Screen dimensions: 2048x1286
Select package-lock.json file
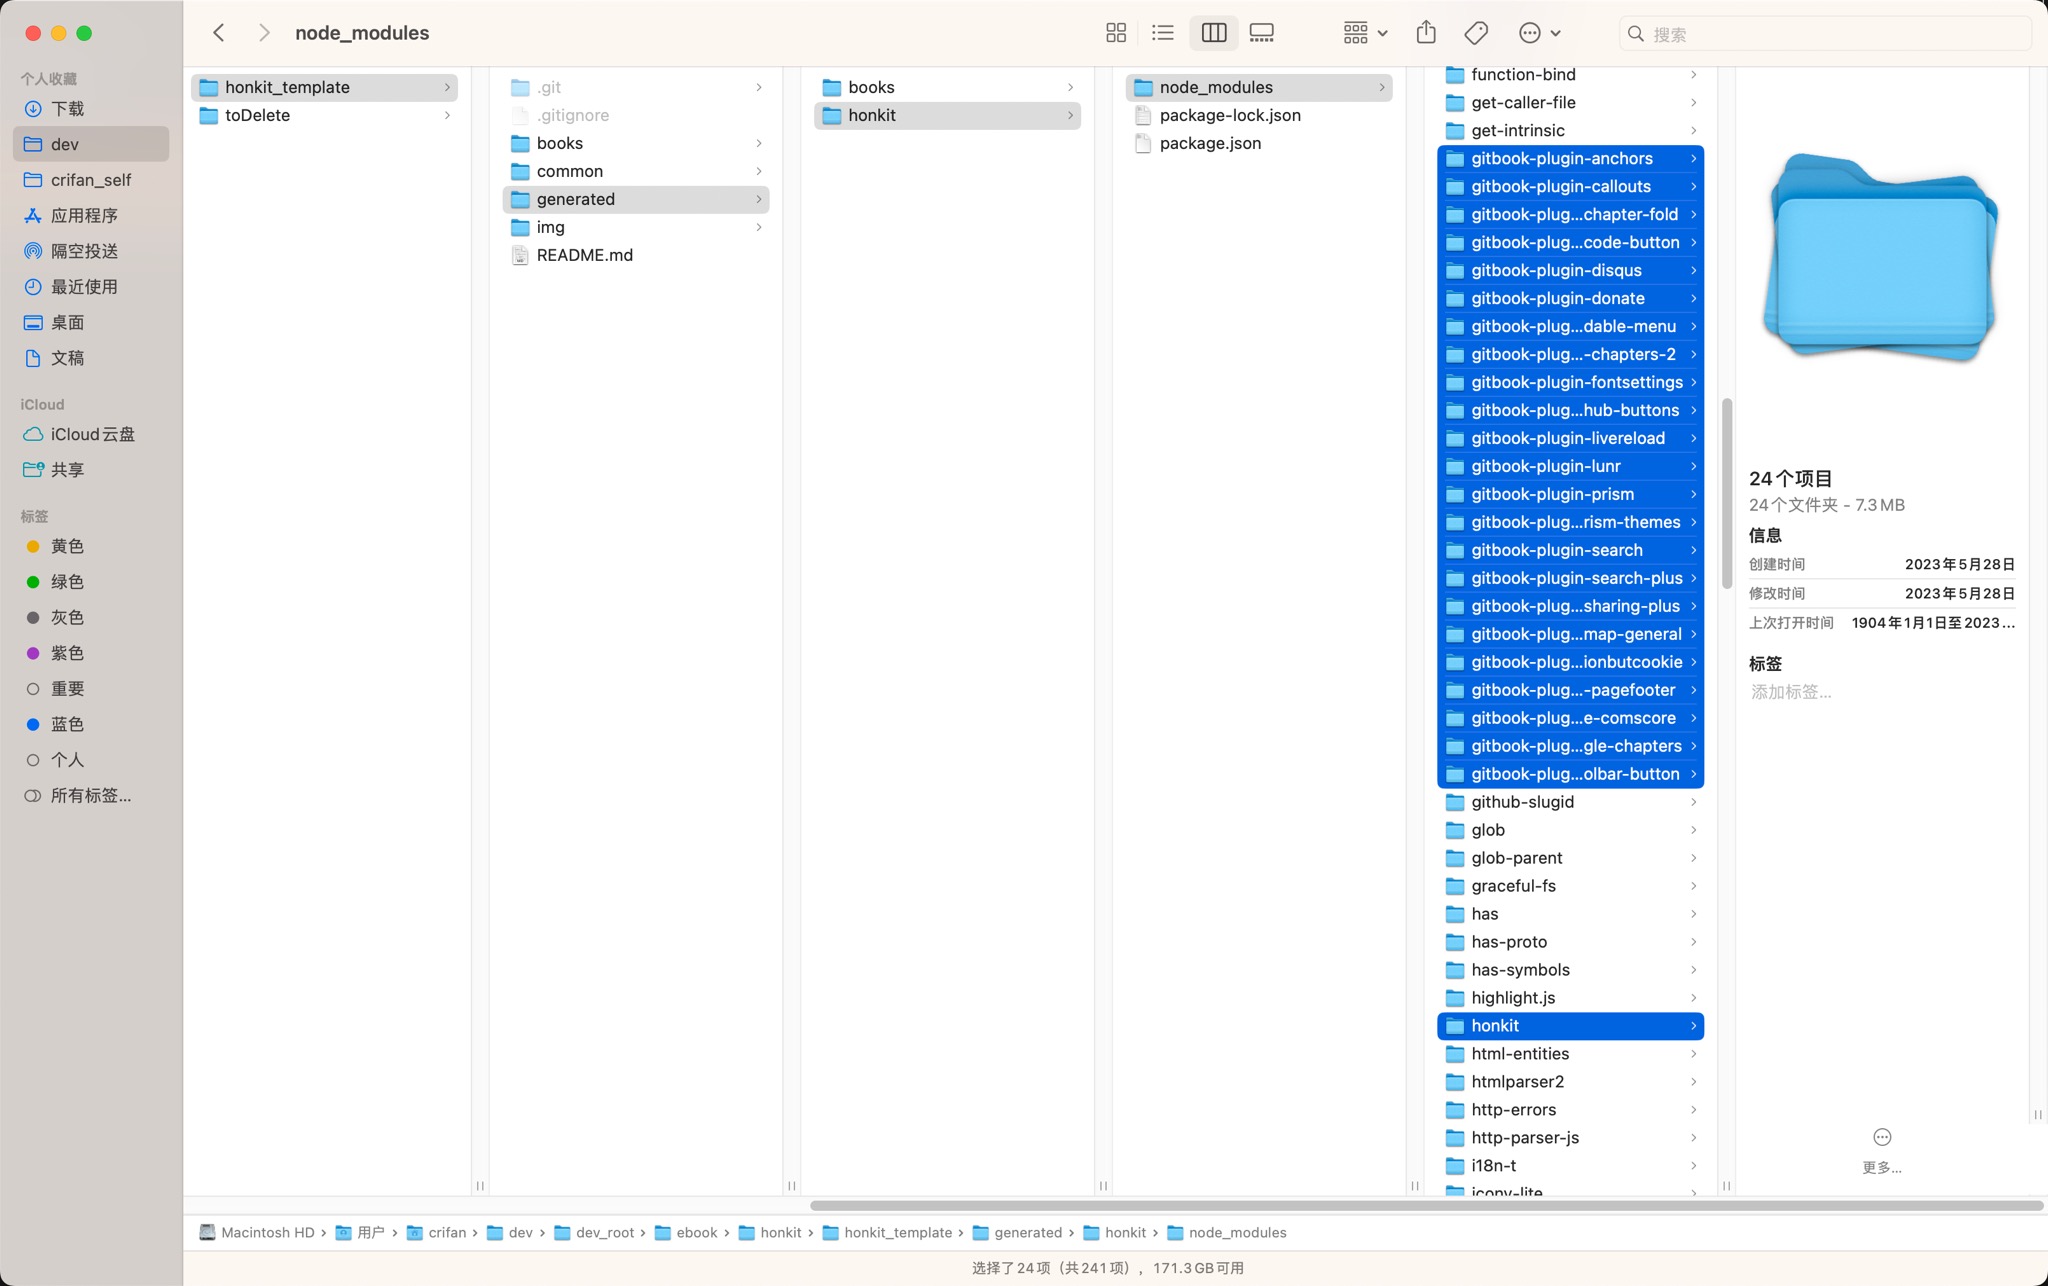point(1230,115)
